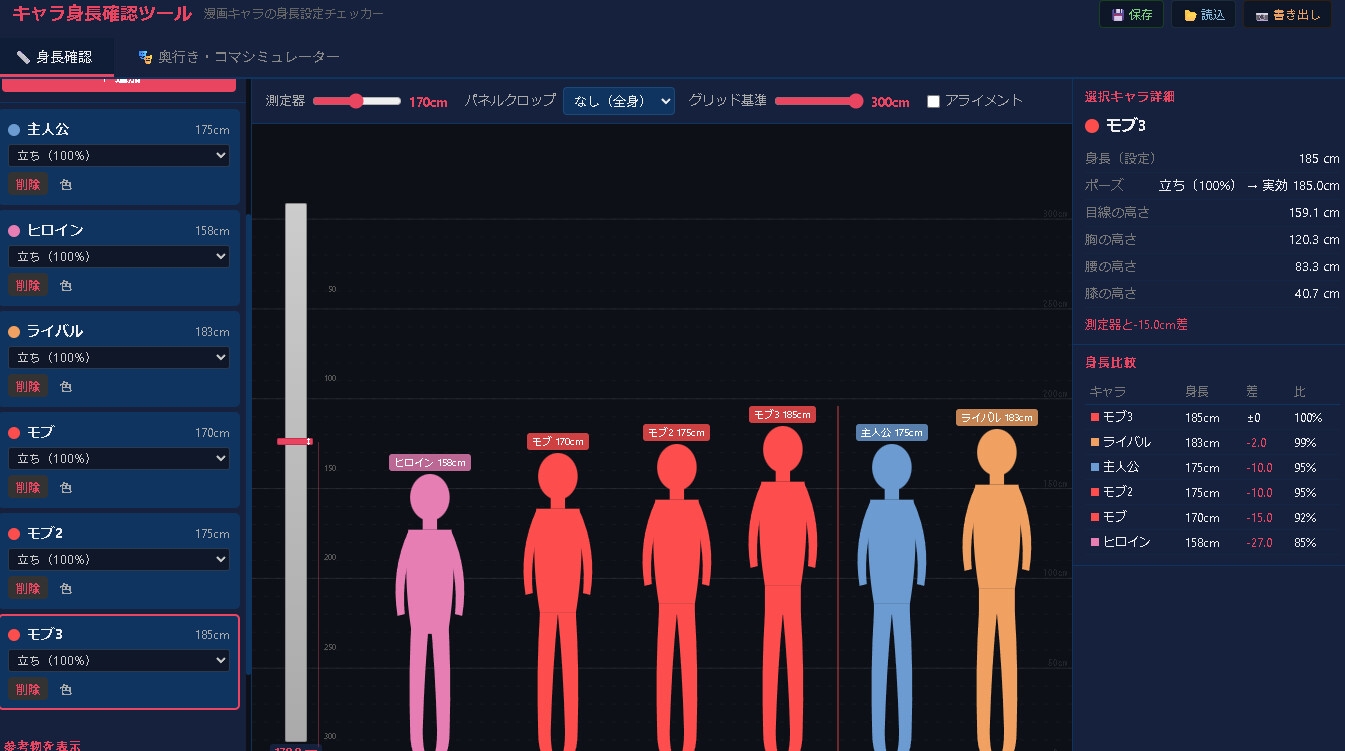Image resolution: width=1345 pixels, height=751 pixels.
Task: Enable the アライメント checkbox
Action: tap(933, 101)
